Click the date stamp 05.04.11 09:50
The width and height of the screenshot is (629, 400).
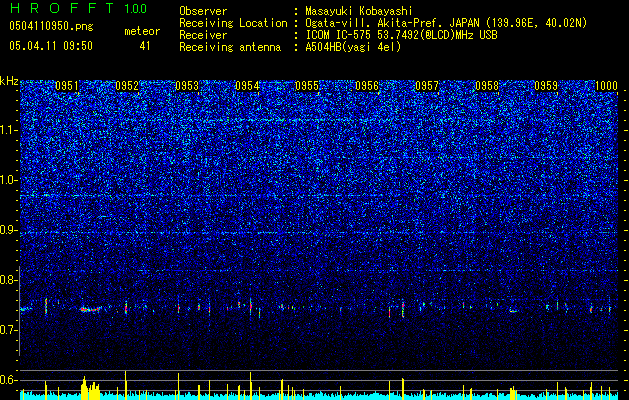51,46
